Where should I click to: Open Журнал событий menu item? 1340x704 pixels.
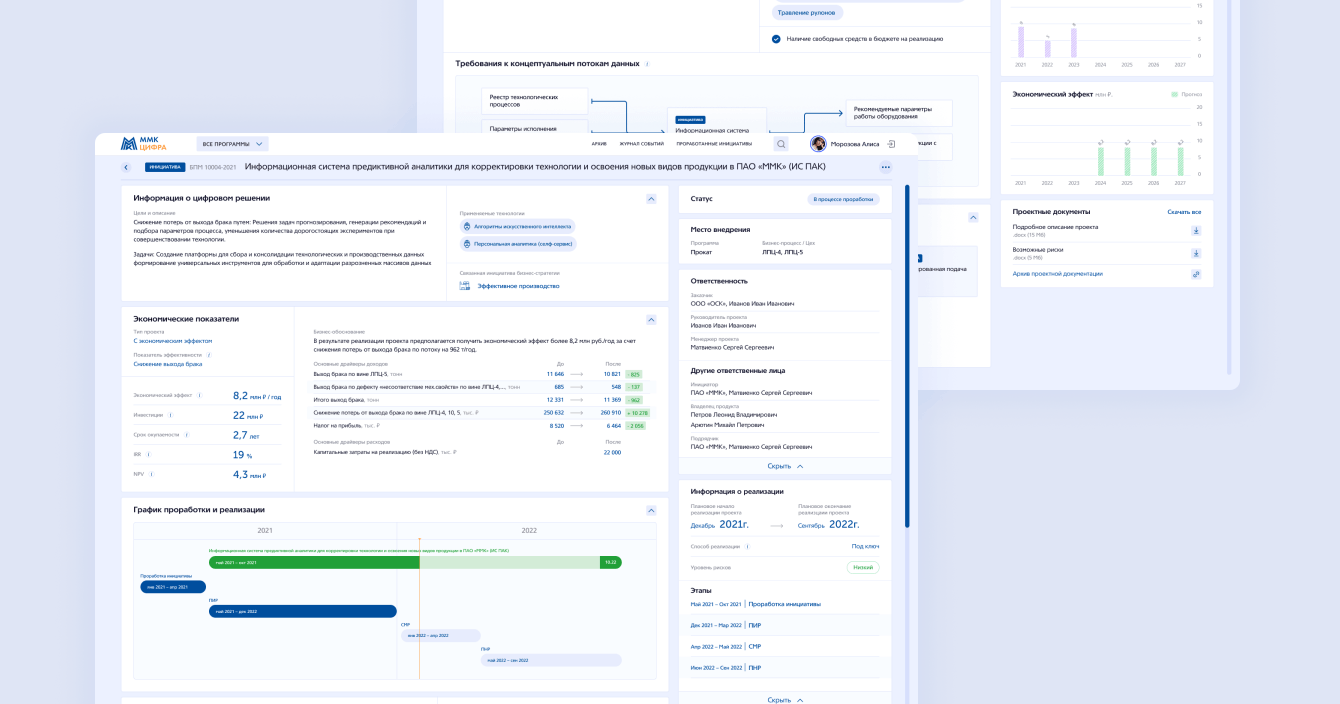(641, 144)
